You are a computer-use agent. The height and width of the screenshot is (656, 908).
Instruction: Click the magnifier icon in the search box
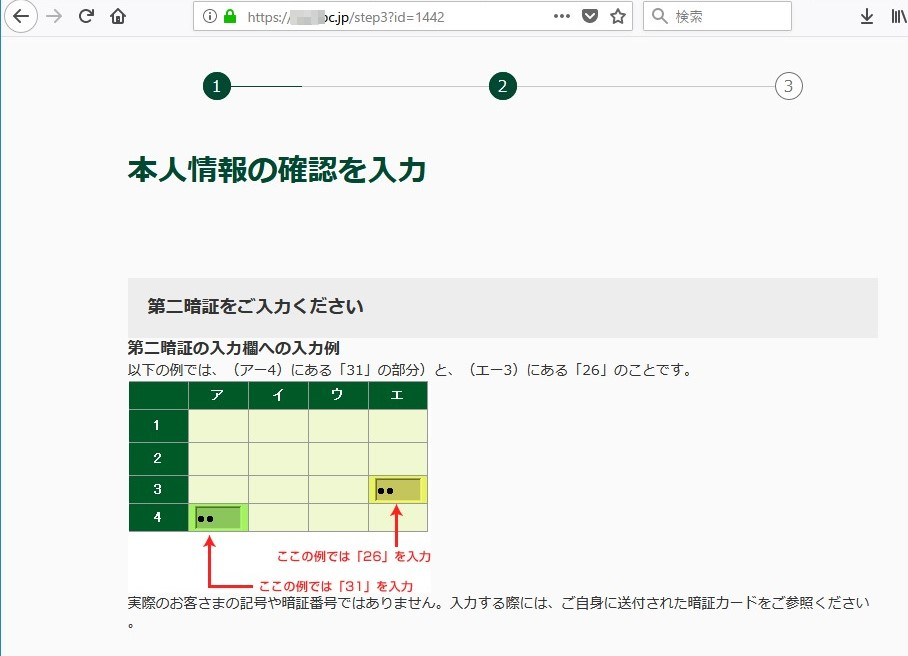tap(660, 17)
